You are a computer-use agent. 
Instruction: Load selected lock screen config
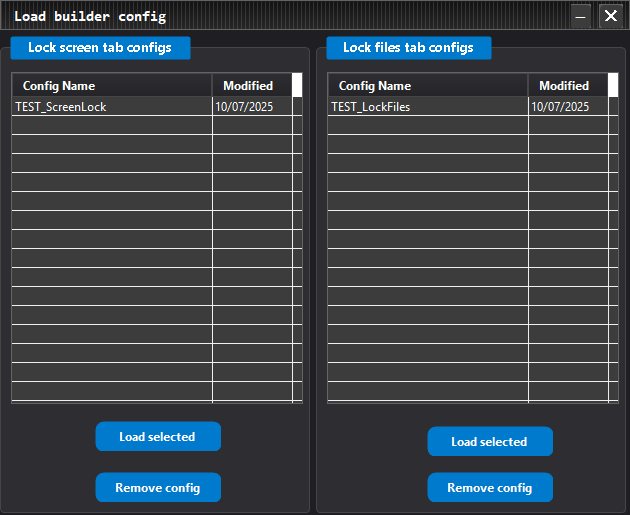[x=158, y=436]
